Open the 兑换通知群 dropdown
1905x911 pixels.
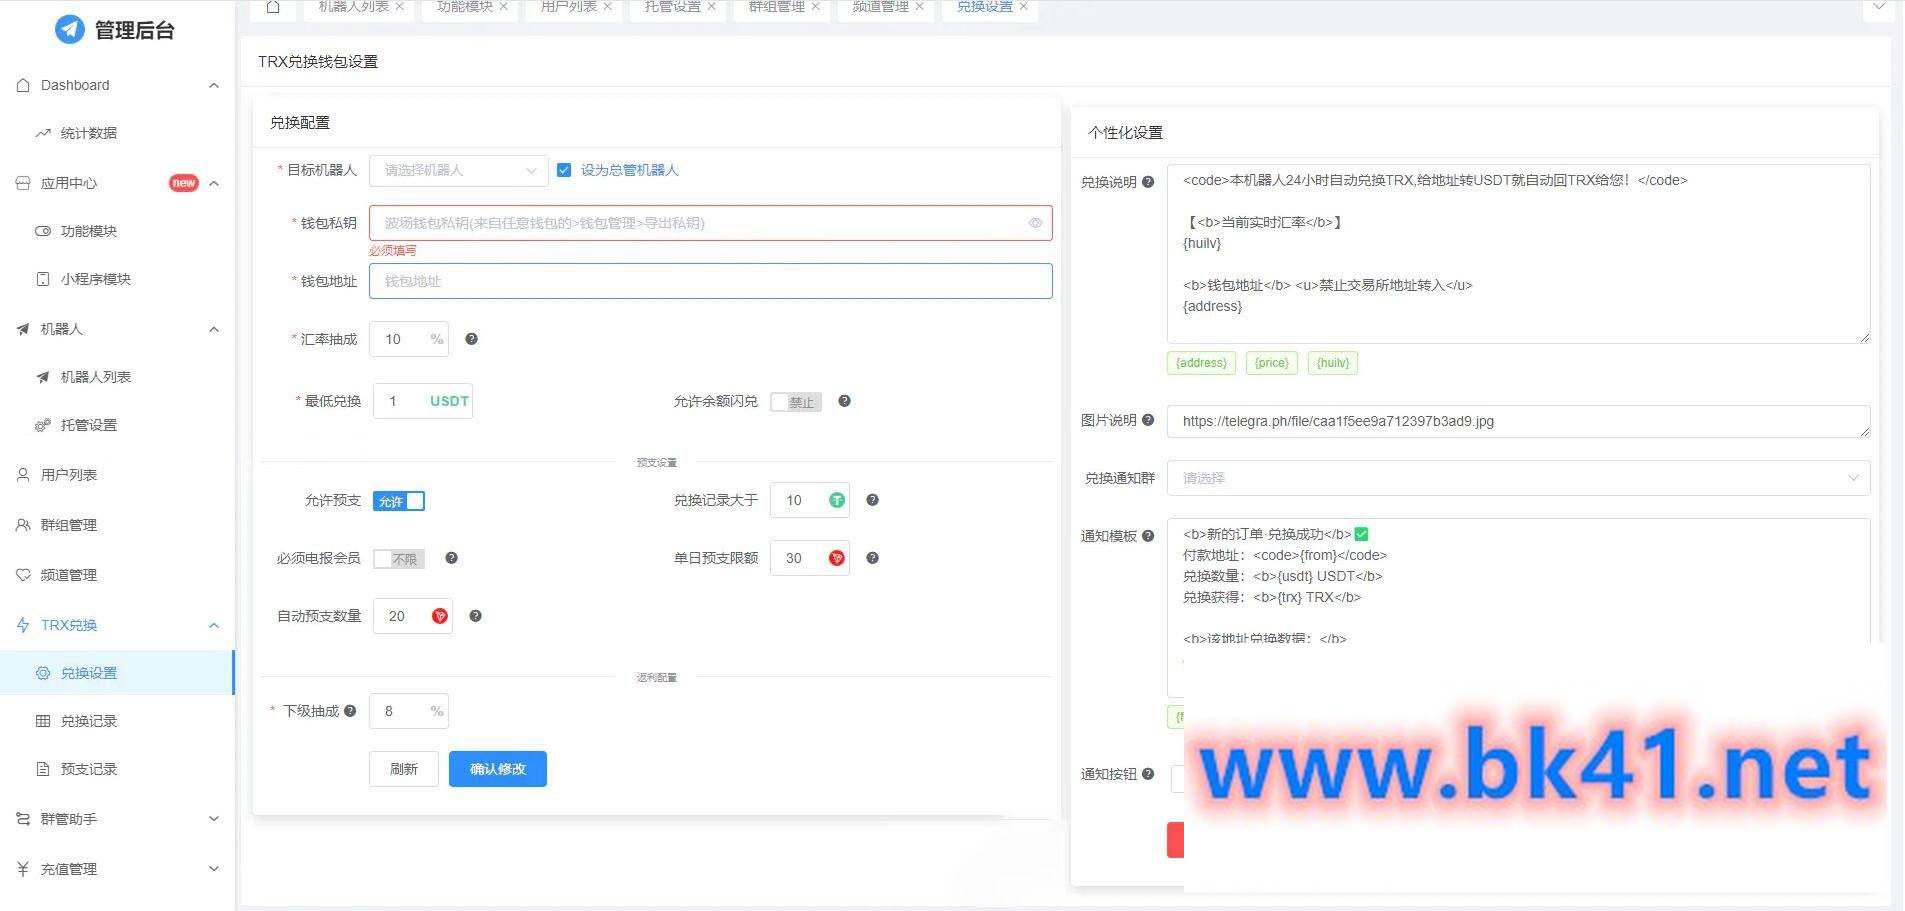[1516, 478]
